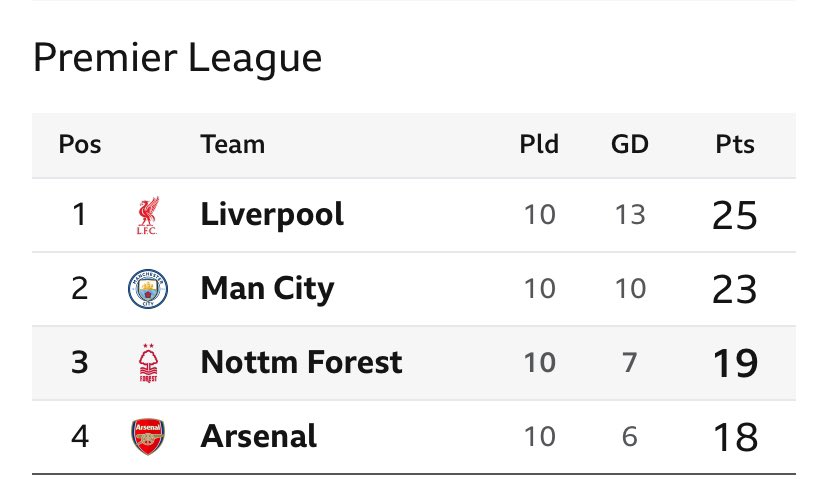Open the Man City team link
The width and height of the screenshot is (828, 479).
[x=267, y=289]
